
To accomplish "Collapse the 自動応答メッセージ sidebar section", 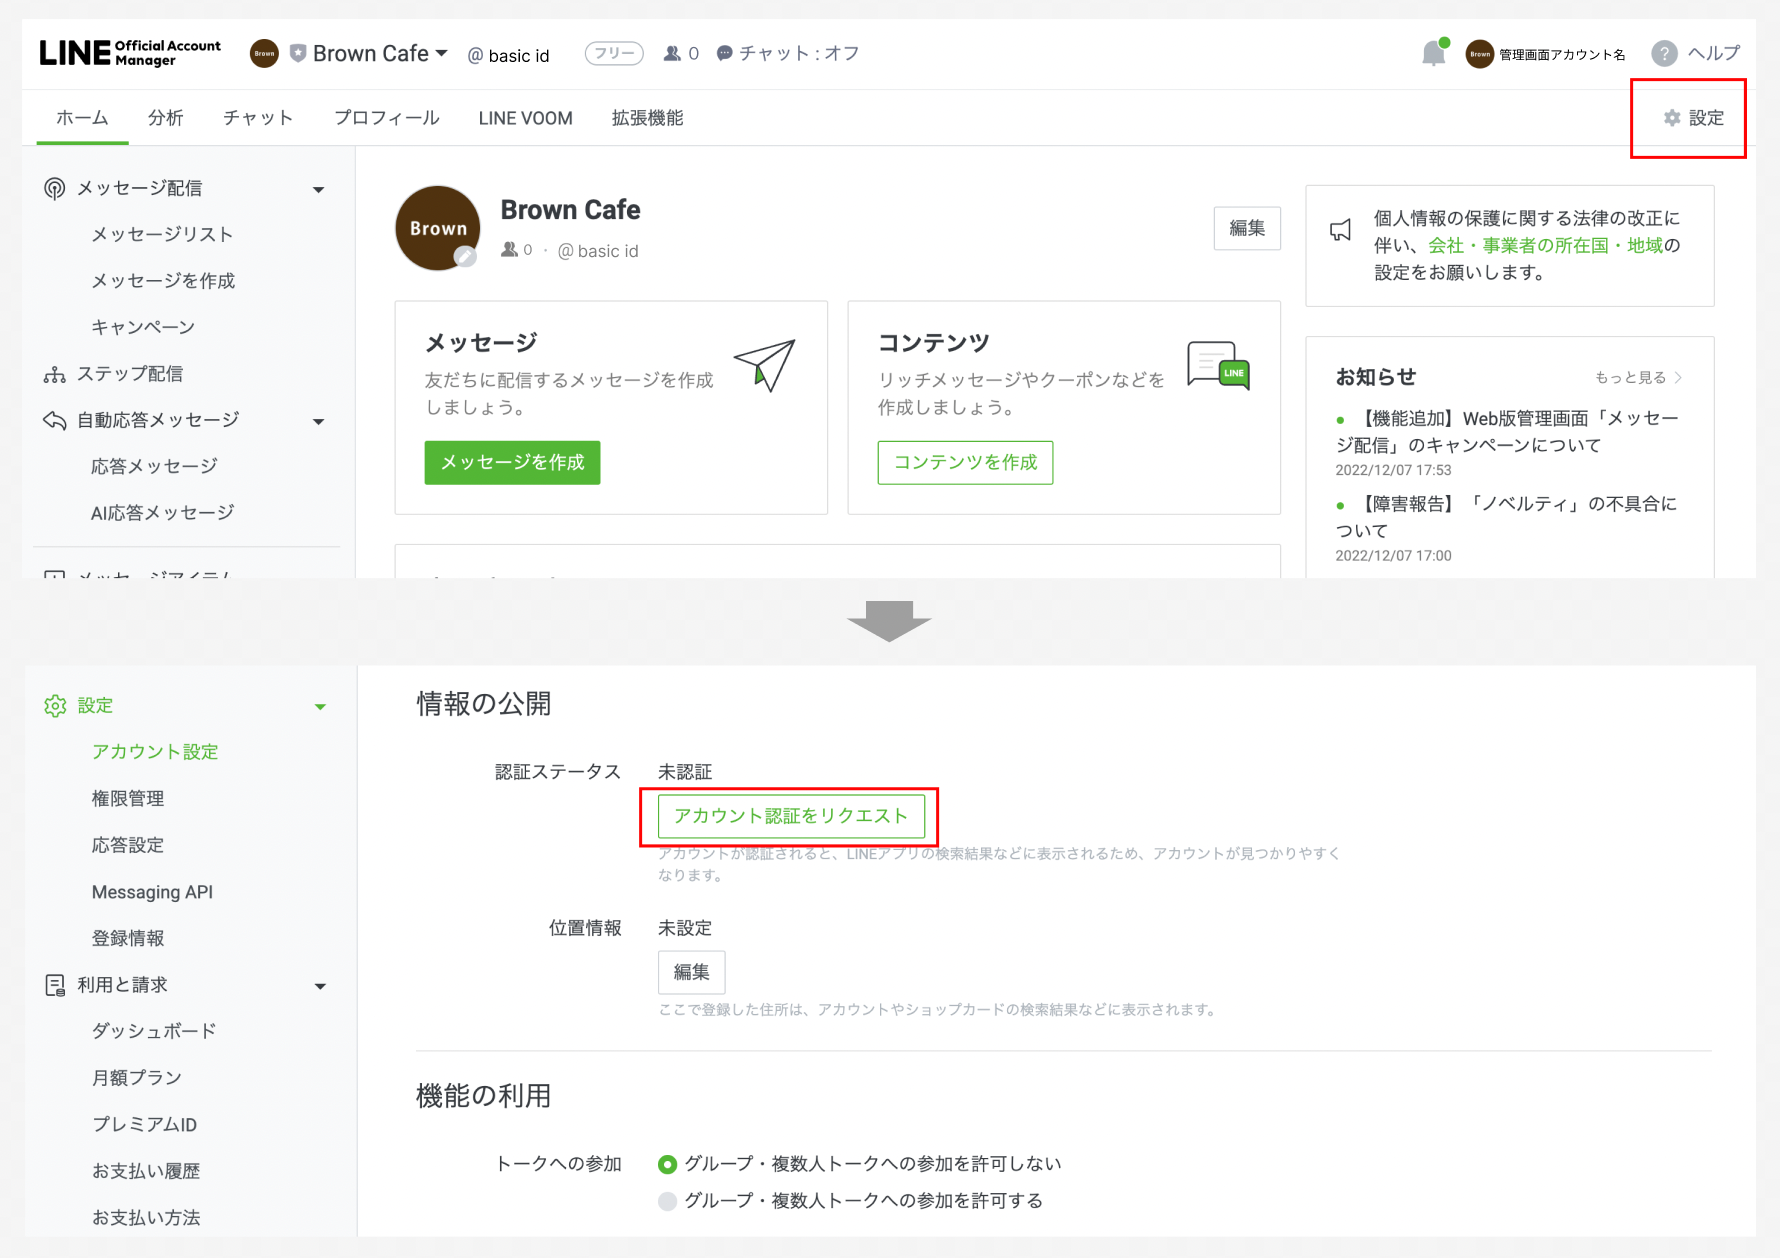I will (x=319, y=421).
